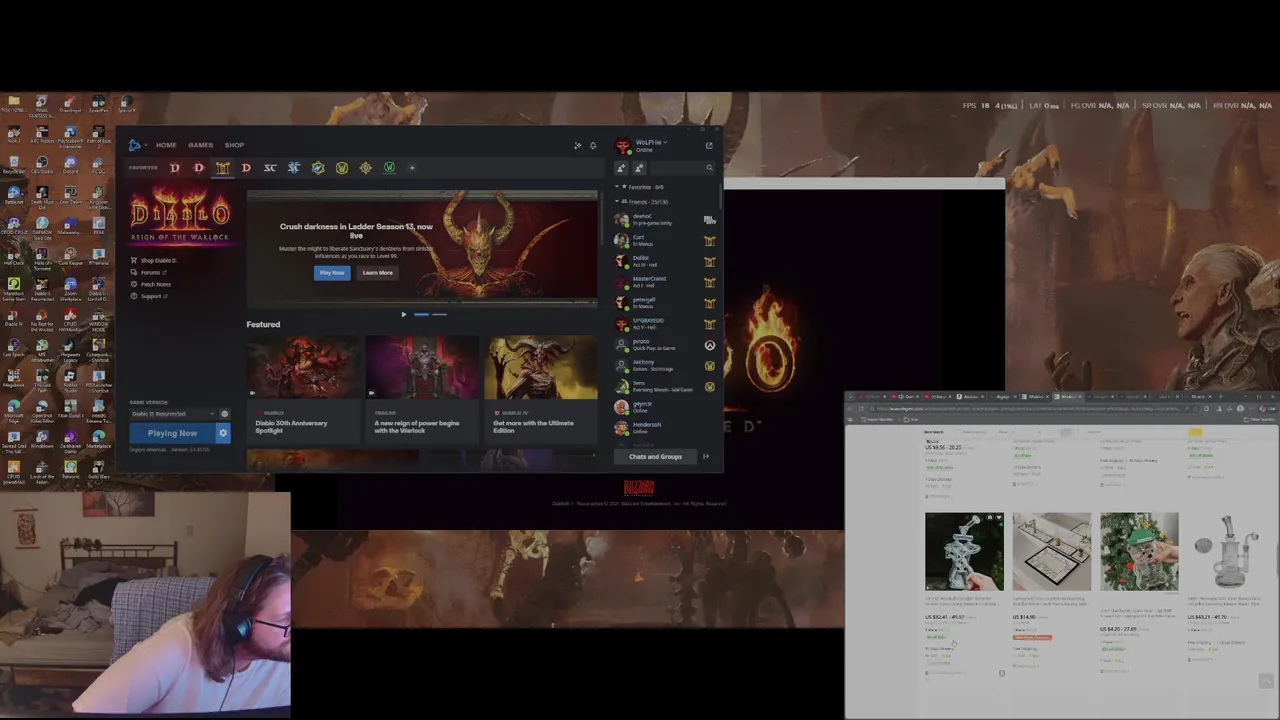Click the region globe icon
Viewport: 1280px width, 720px height.
[224, 414]
